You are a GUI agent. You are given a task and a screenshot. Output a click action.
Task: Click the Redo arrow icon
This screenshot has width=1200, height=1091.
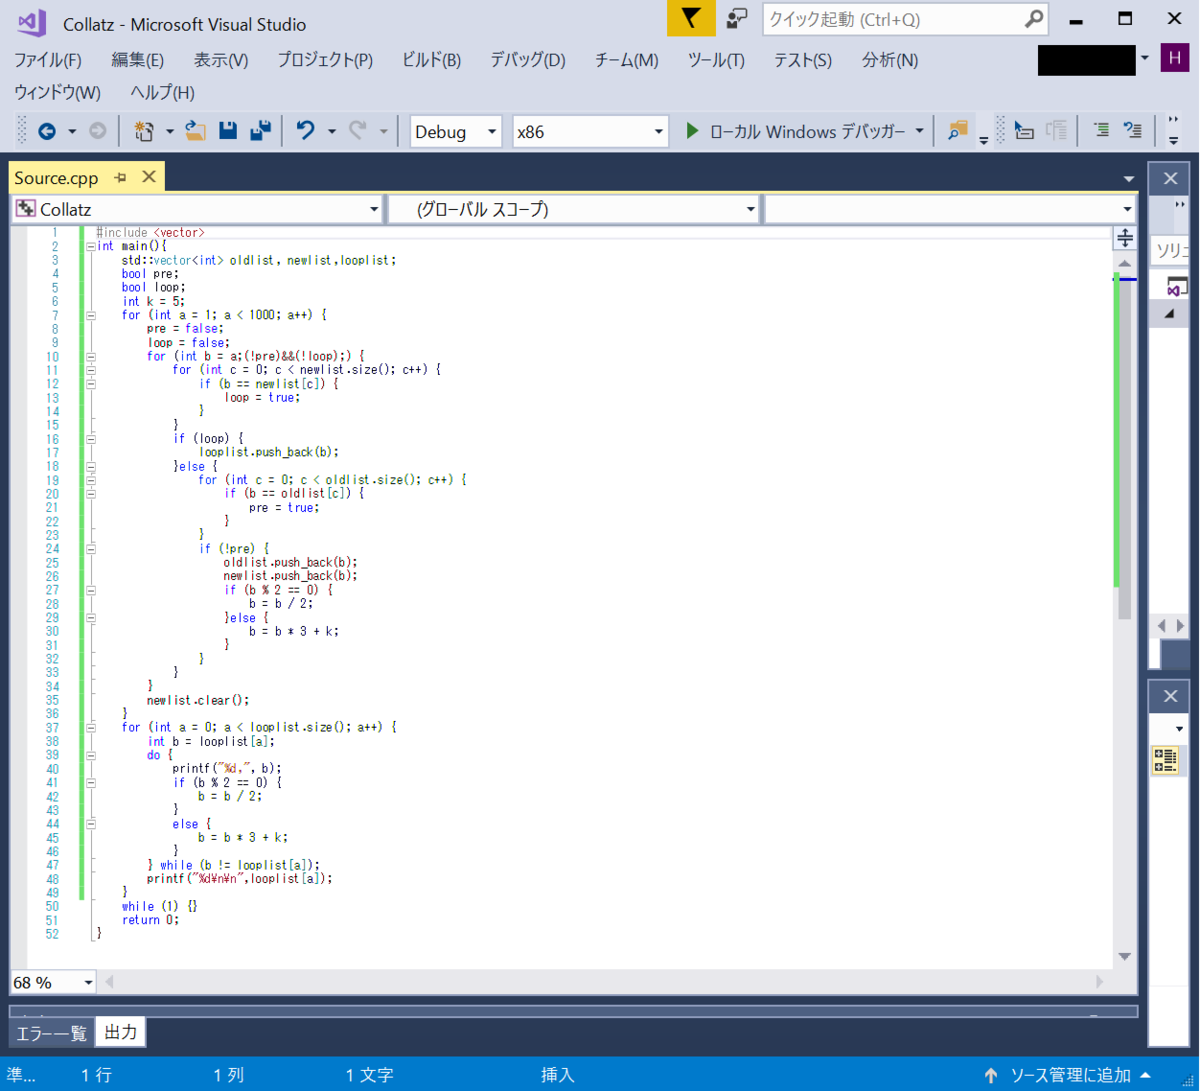[x=358, y=131]
